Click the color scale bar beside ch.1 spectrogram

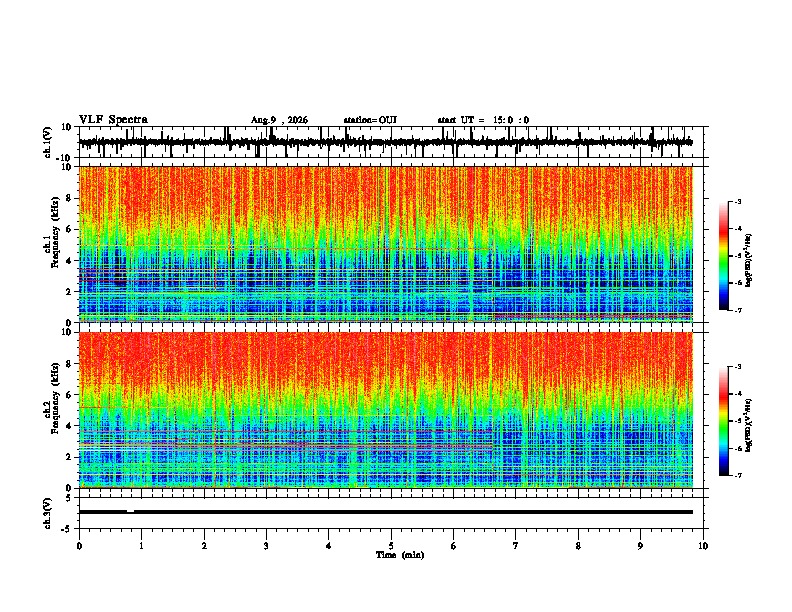(724, 256)
